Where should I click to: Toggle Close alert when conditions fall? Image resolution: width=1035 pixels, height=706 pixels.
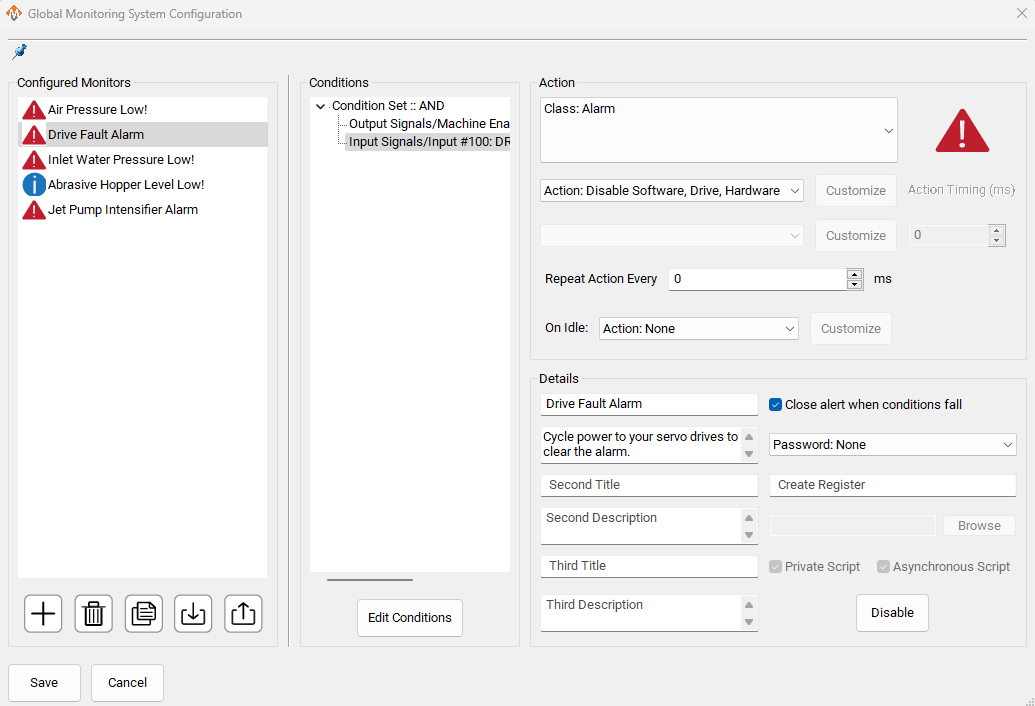coord(775,404)
